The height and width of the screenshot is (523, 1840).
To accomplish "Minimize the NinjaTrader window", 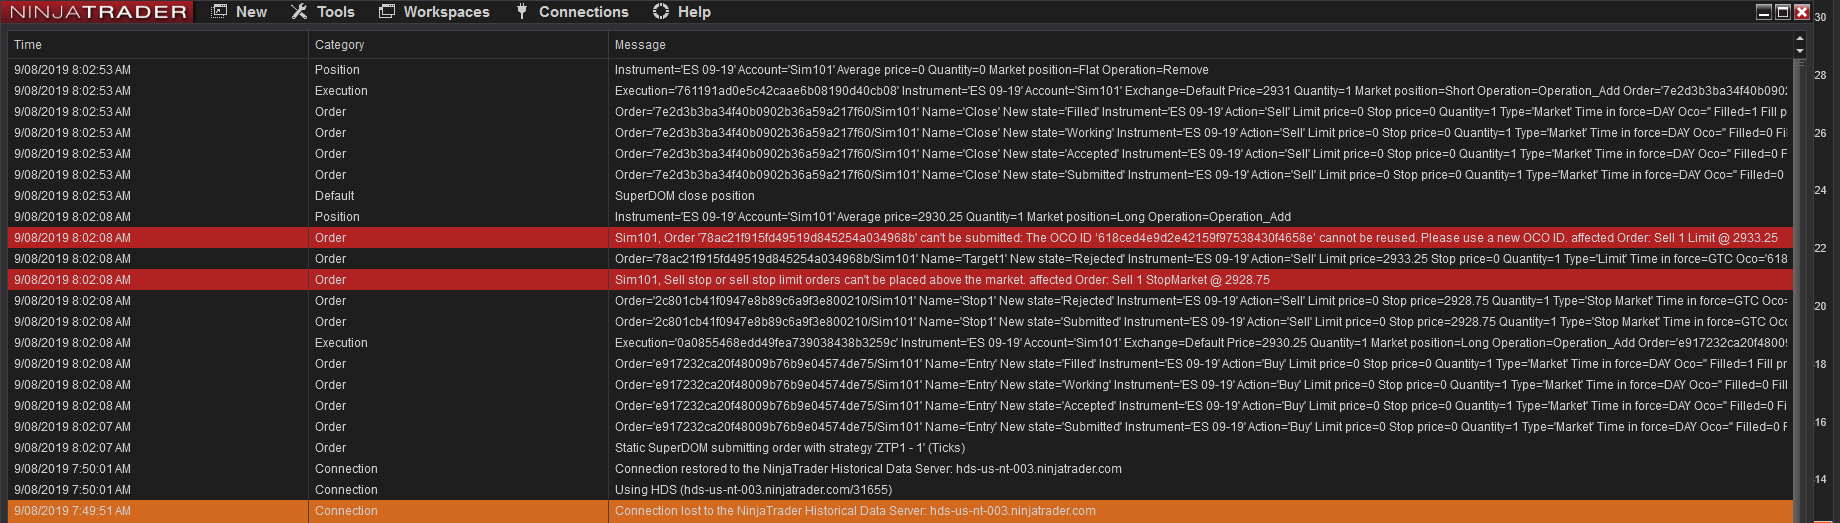I will [1764, 12].
